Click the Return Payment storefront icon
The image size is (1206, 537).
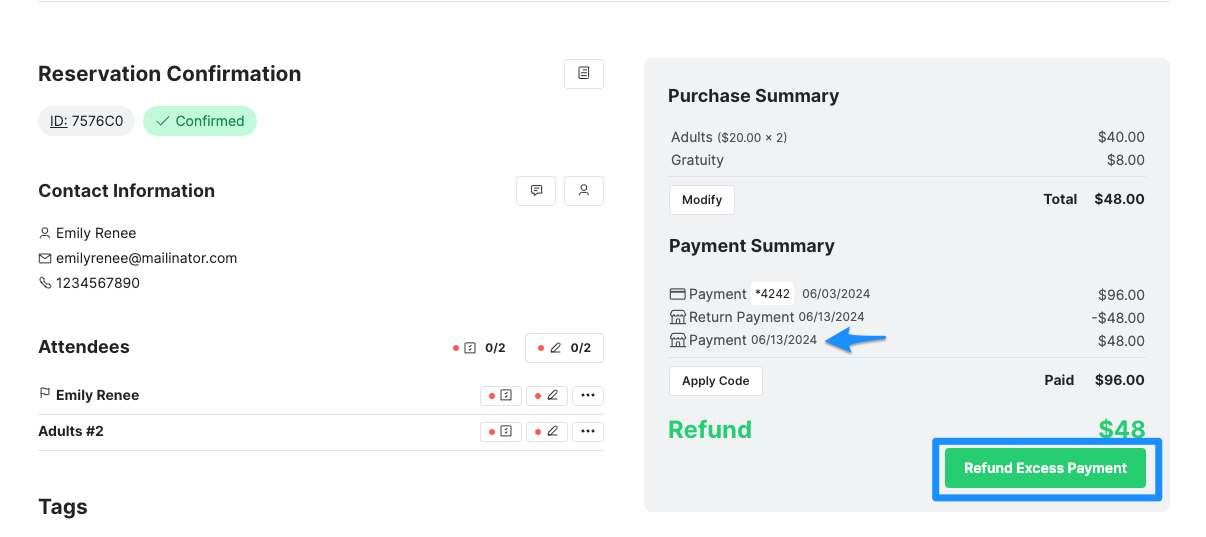[678, 317]
